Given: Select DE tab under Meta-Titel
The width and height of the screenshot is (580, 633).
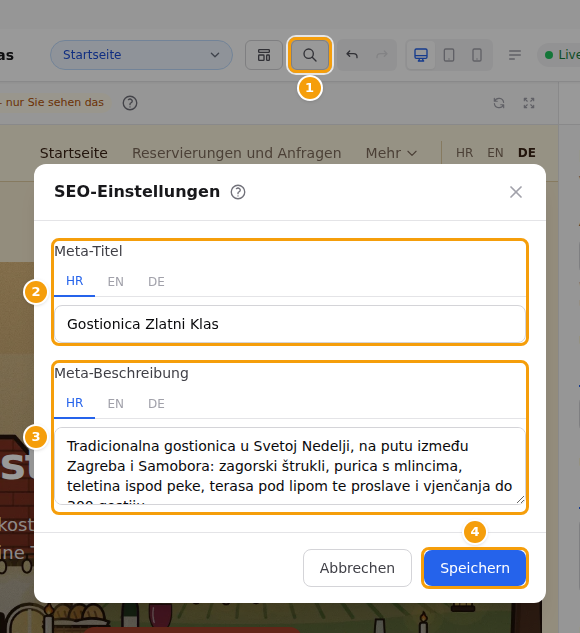Looking at the screenshot, I should tap(156, 281).
